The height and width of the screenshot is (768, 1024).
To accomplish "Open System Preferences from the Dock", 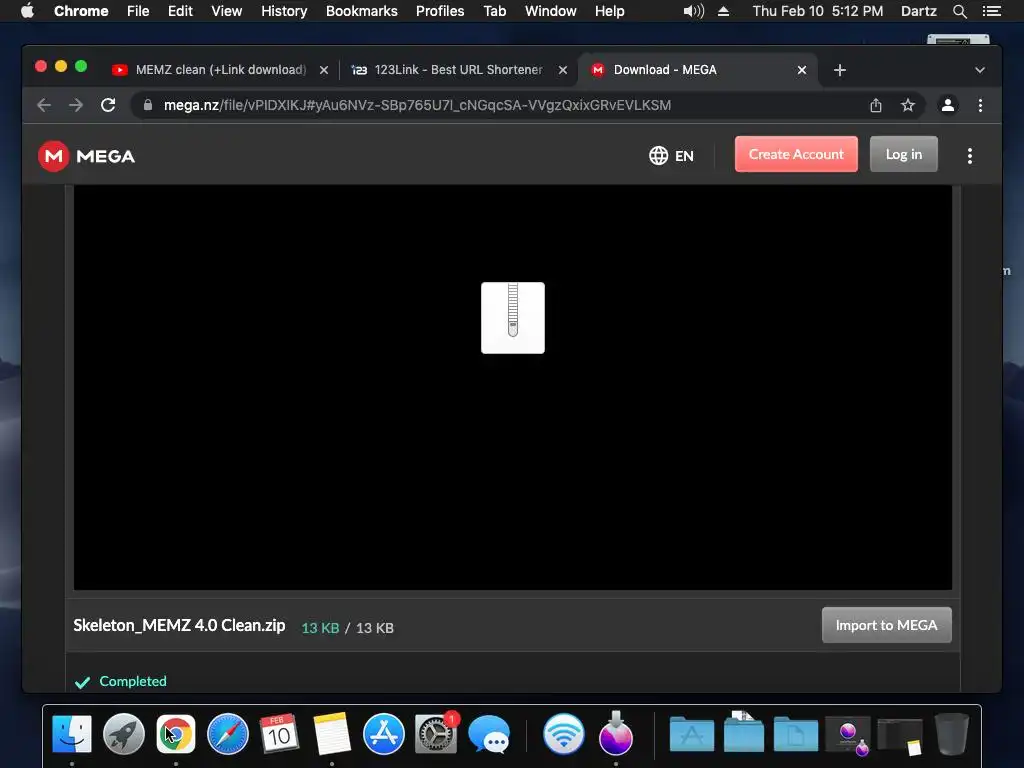I will click(436, 734).
